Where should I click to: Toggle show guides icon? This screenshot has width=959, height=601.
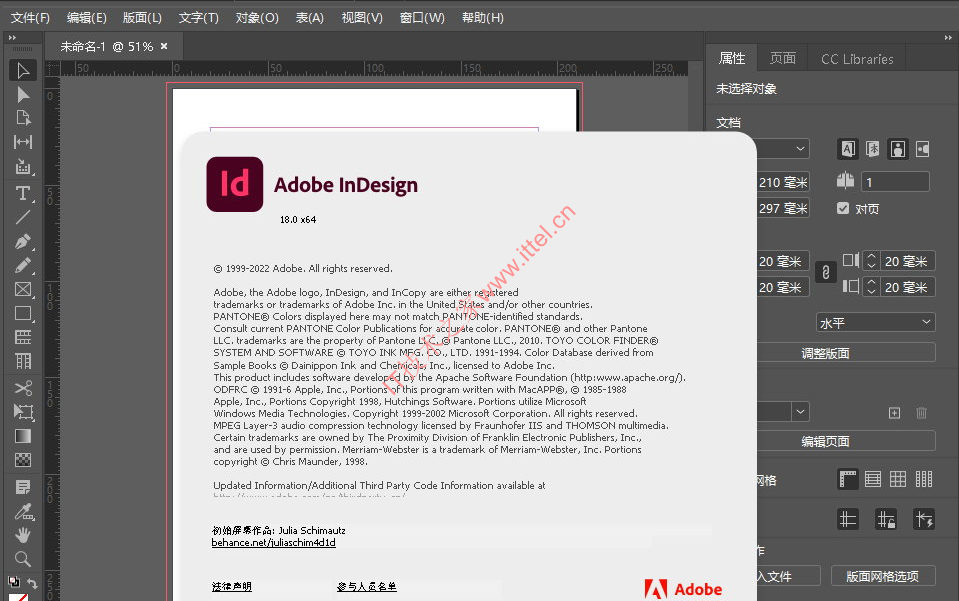click(848, 520)
